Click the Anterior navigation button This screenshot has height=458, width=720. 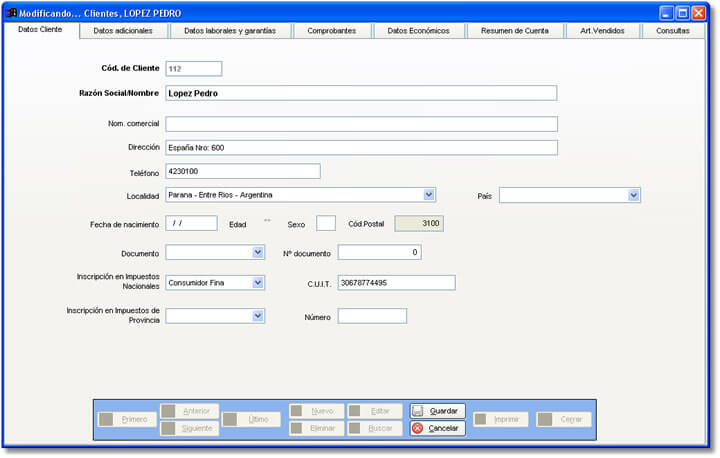pyautogui.click(x=189, y=411)
